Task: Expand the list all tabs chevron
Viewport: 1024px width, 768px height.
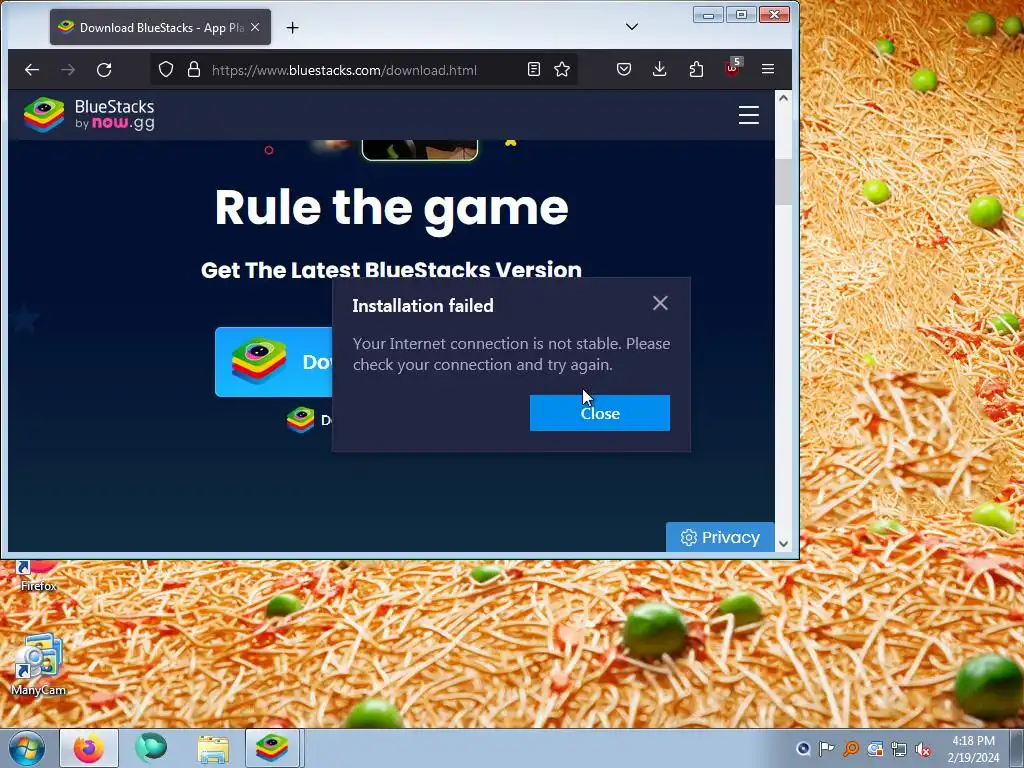Action: (632, 27)
